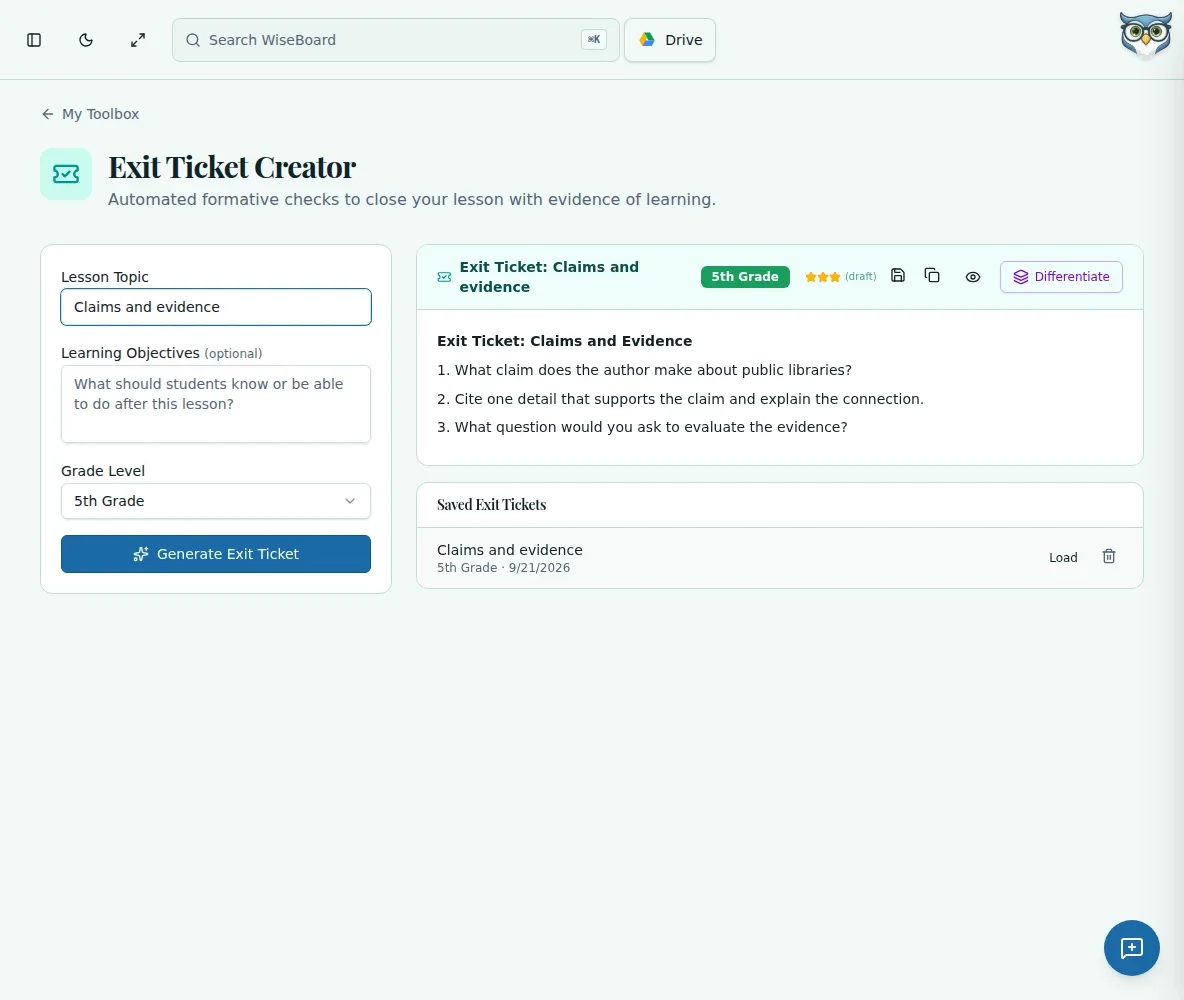The image size is (1184, 1000).
Task: Click question 1 about public libraries
Action: pyautogui.click(x=644, y=370)
